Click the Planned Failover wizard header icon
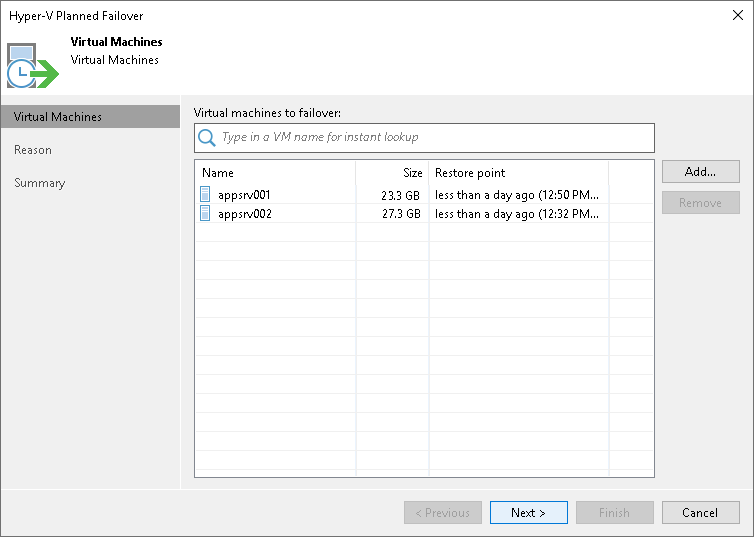Viewport: 754px width, 537px height. click(x=33, y=66)
